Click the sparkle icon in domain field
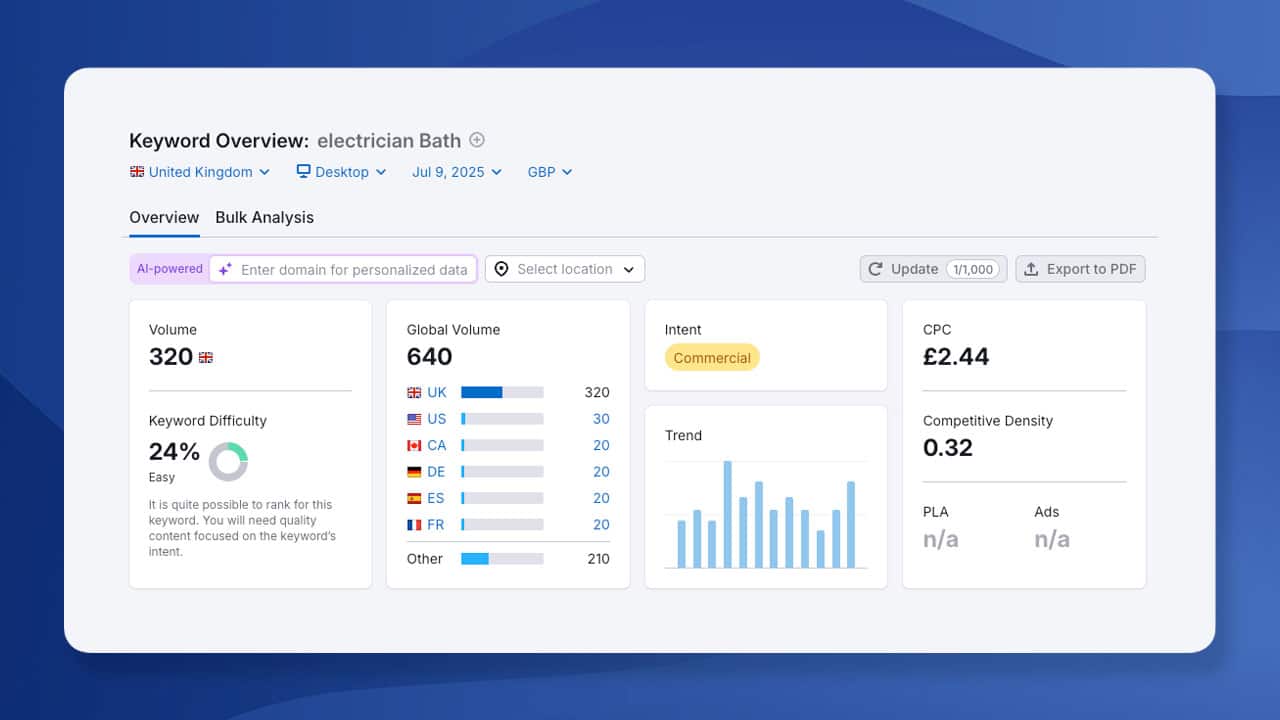Screen dimensions: 1280x720 click(225, 269)
